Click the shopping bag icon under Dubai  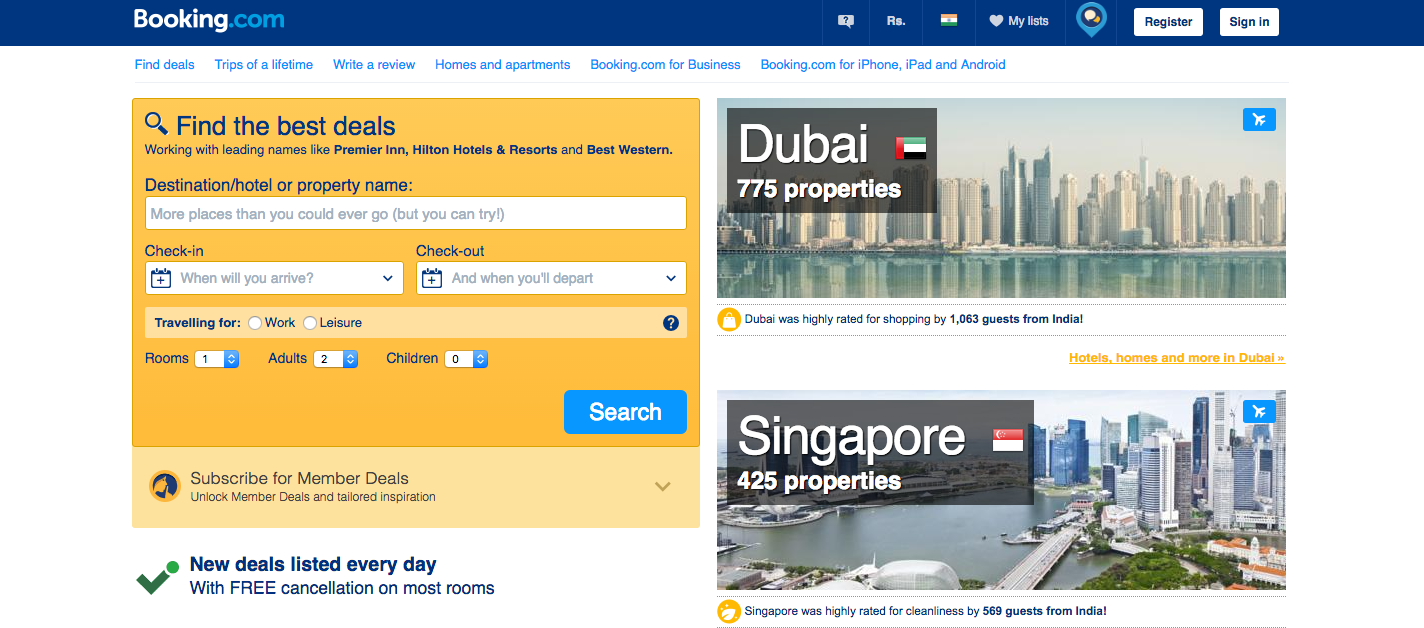point(729,320)
